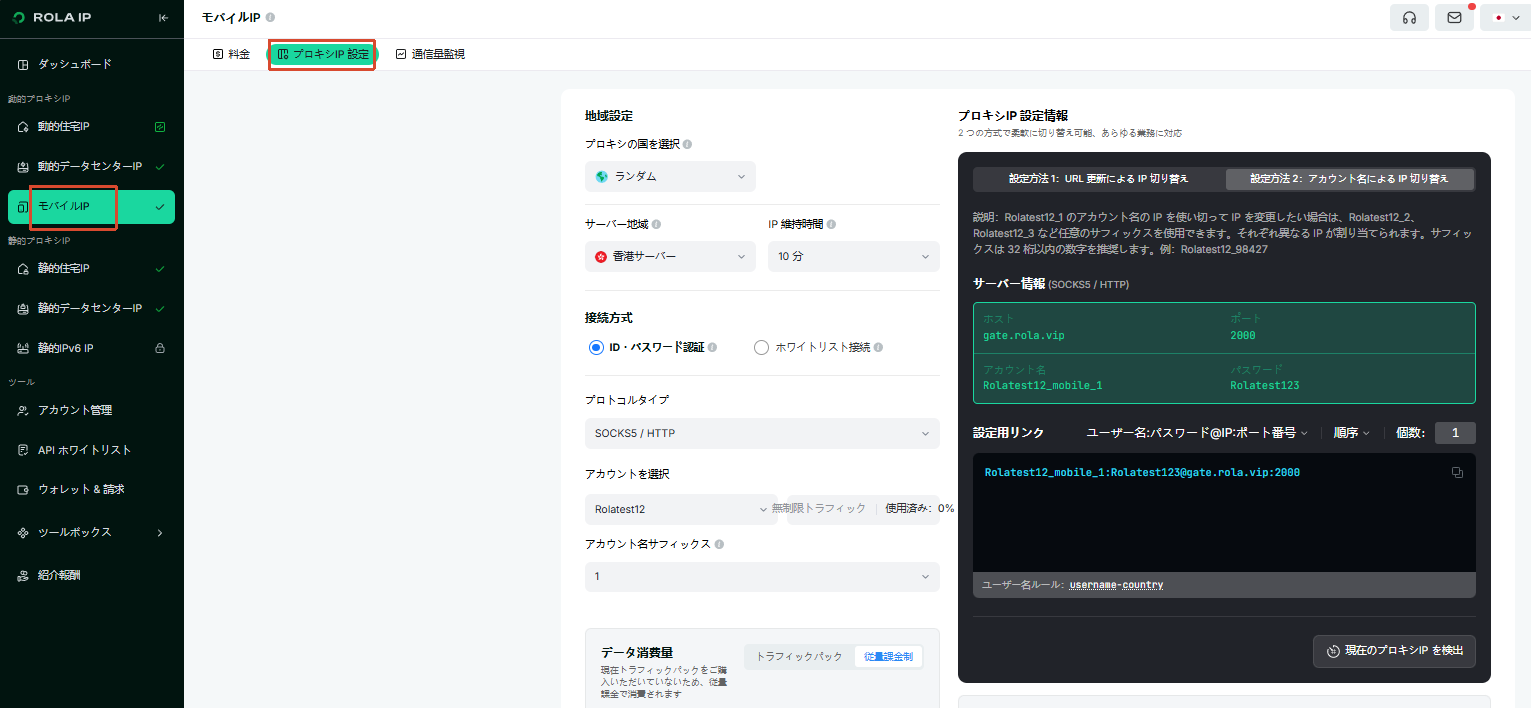Click password value Rolatest123

click(1265, 385)
